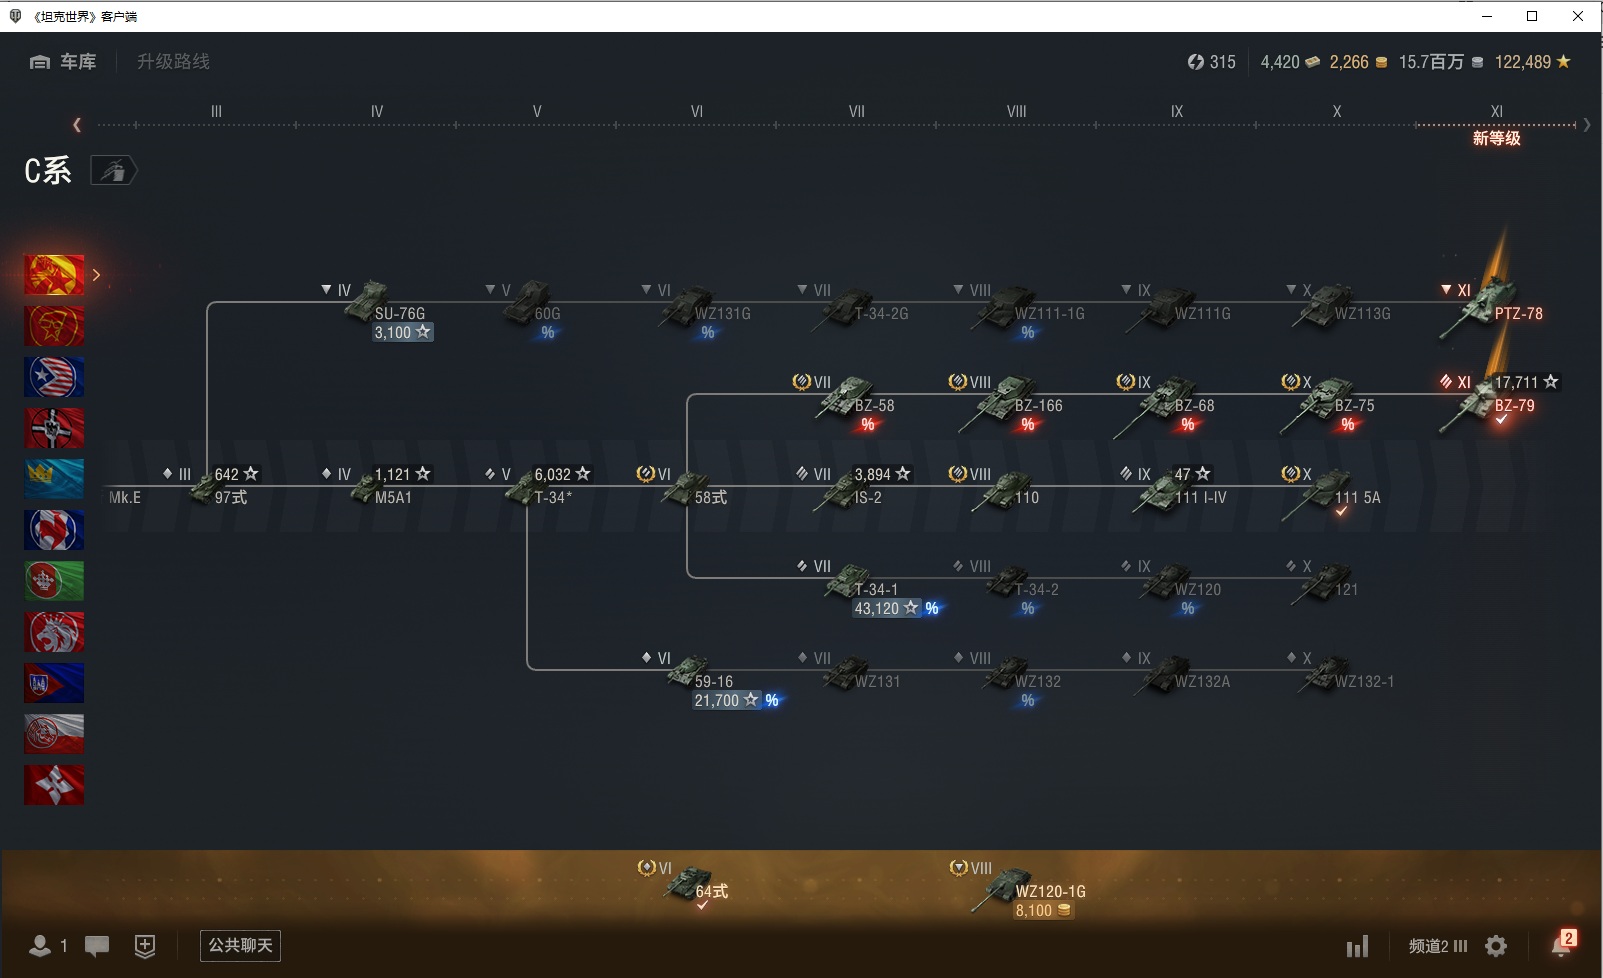Select the BZ-75 tank node

click(x=1330, y=402)
